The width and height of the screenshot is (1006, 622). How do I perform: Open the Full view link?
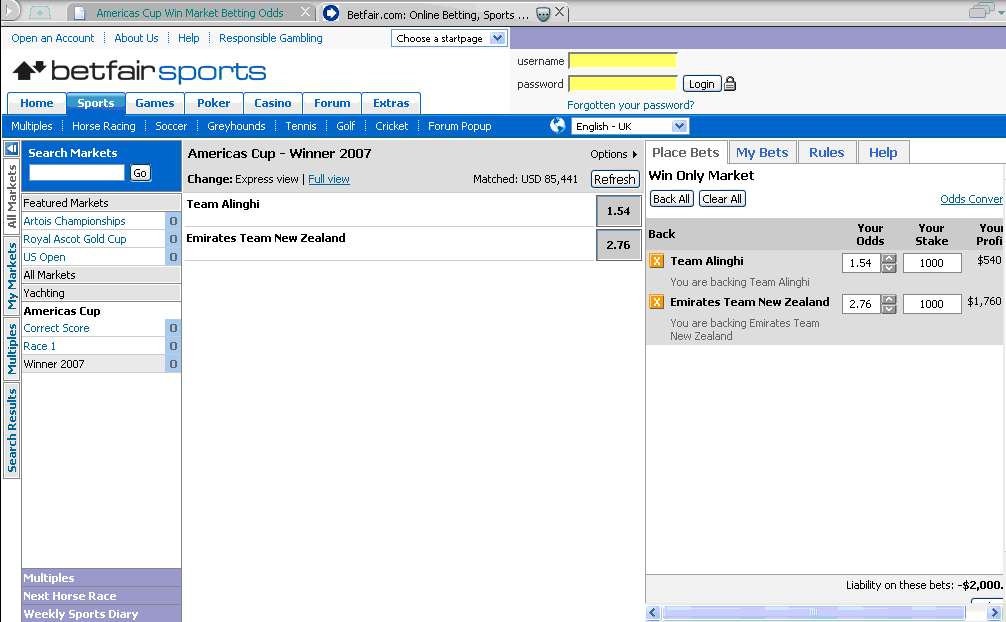[329, 179]
